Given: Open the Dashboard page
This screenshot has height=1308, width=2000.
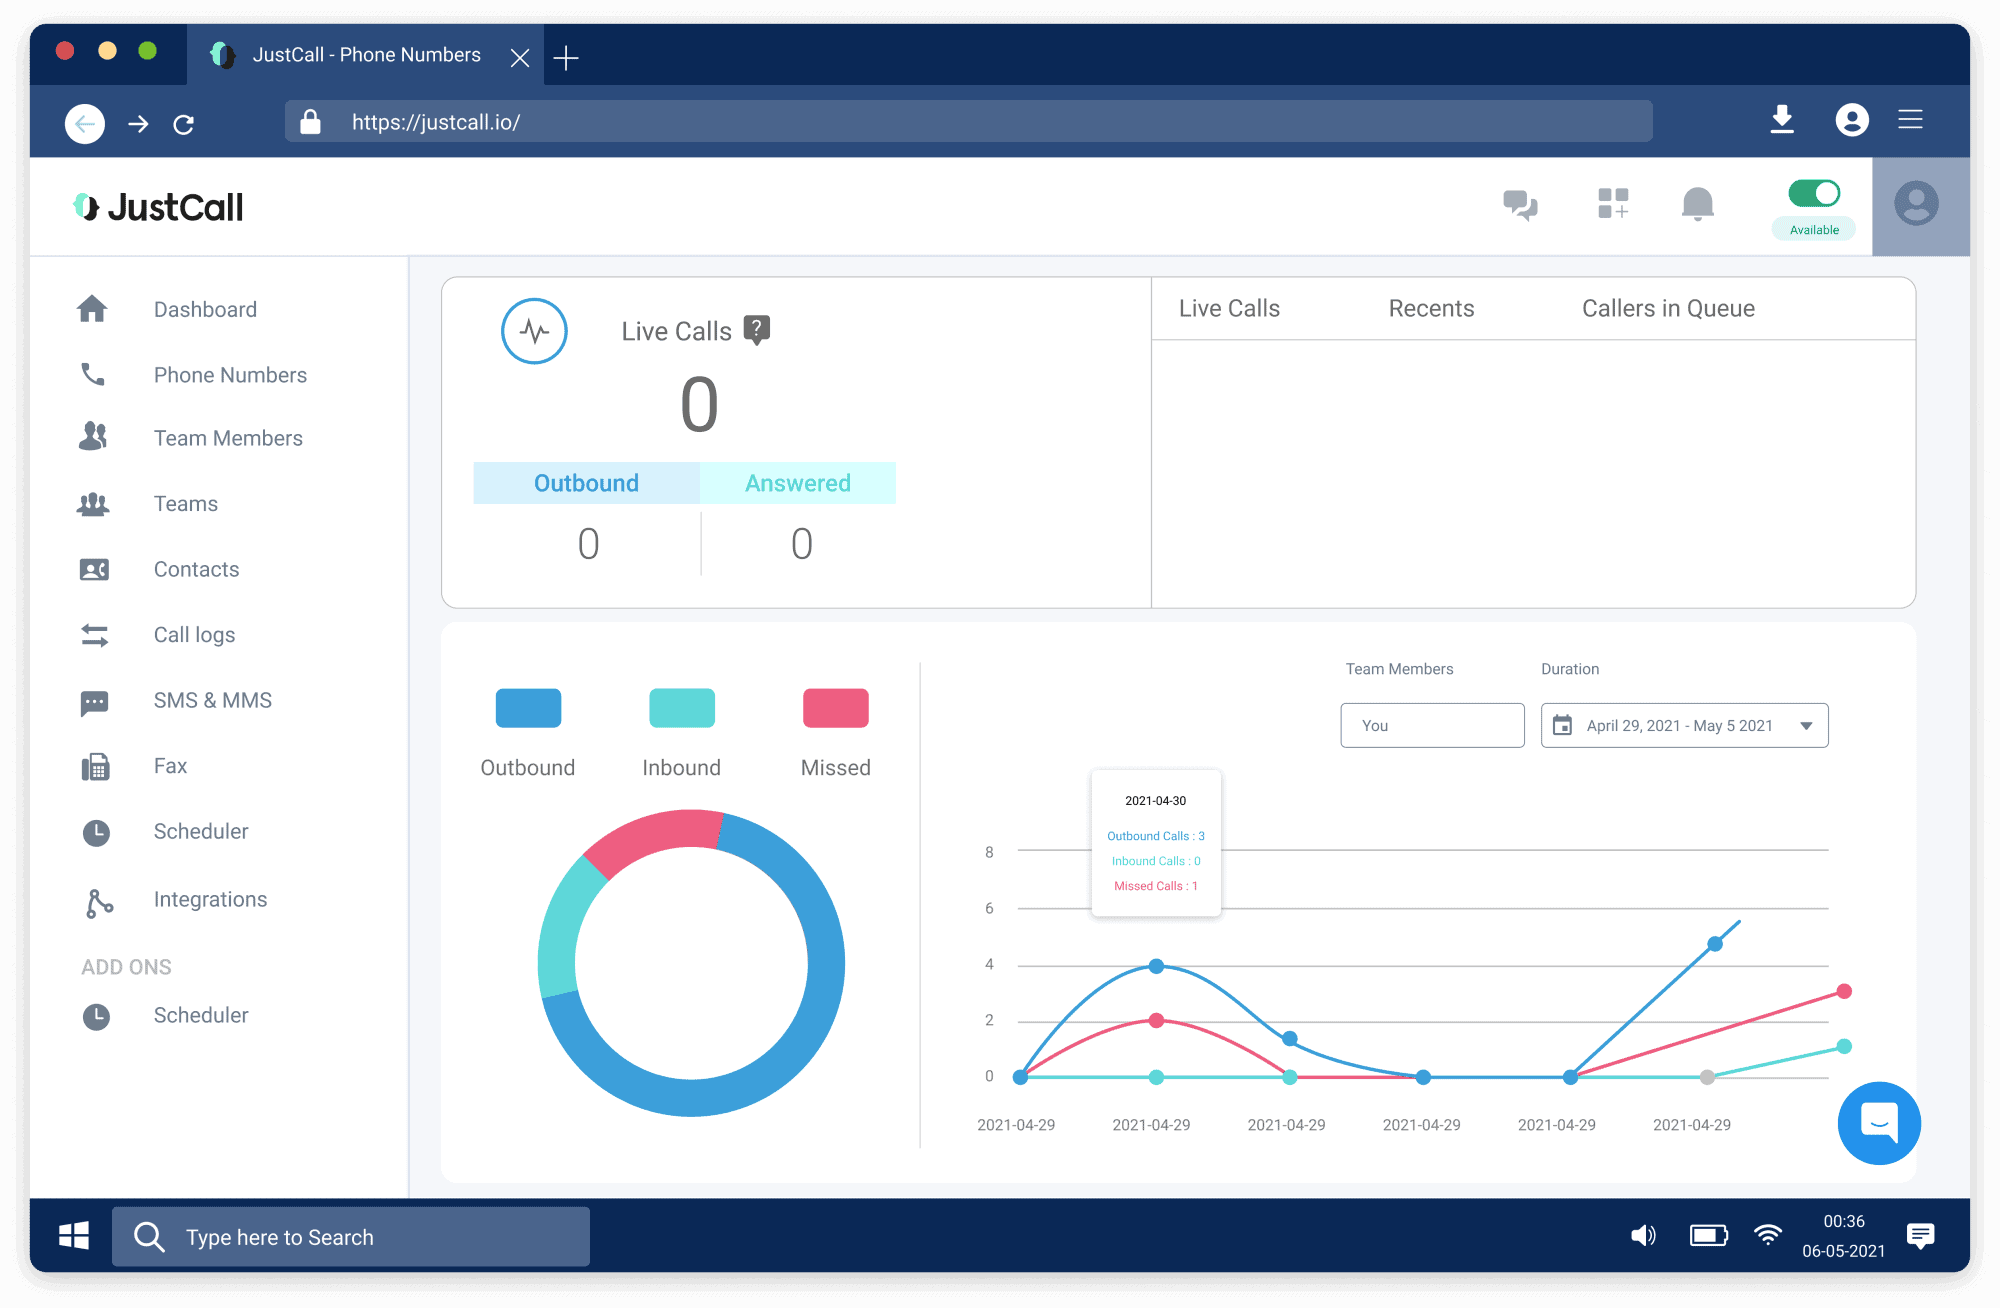Looking at the screenshot, I should [x=205, y=309].
